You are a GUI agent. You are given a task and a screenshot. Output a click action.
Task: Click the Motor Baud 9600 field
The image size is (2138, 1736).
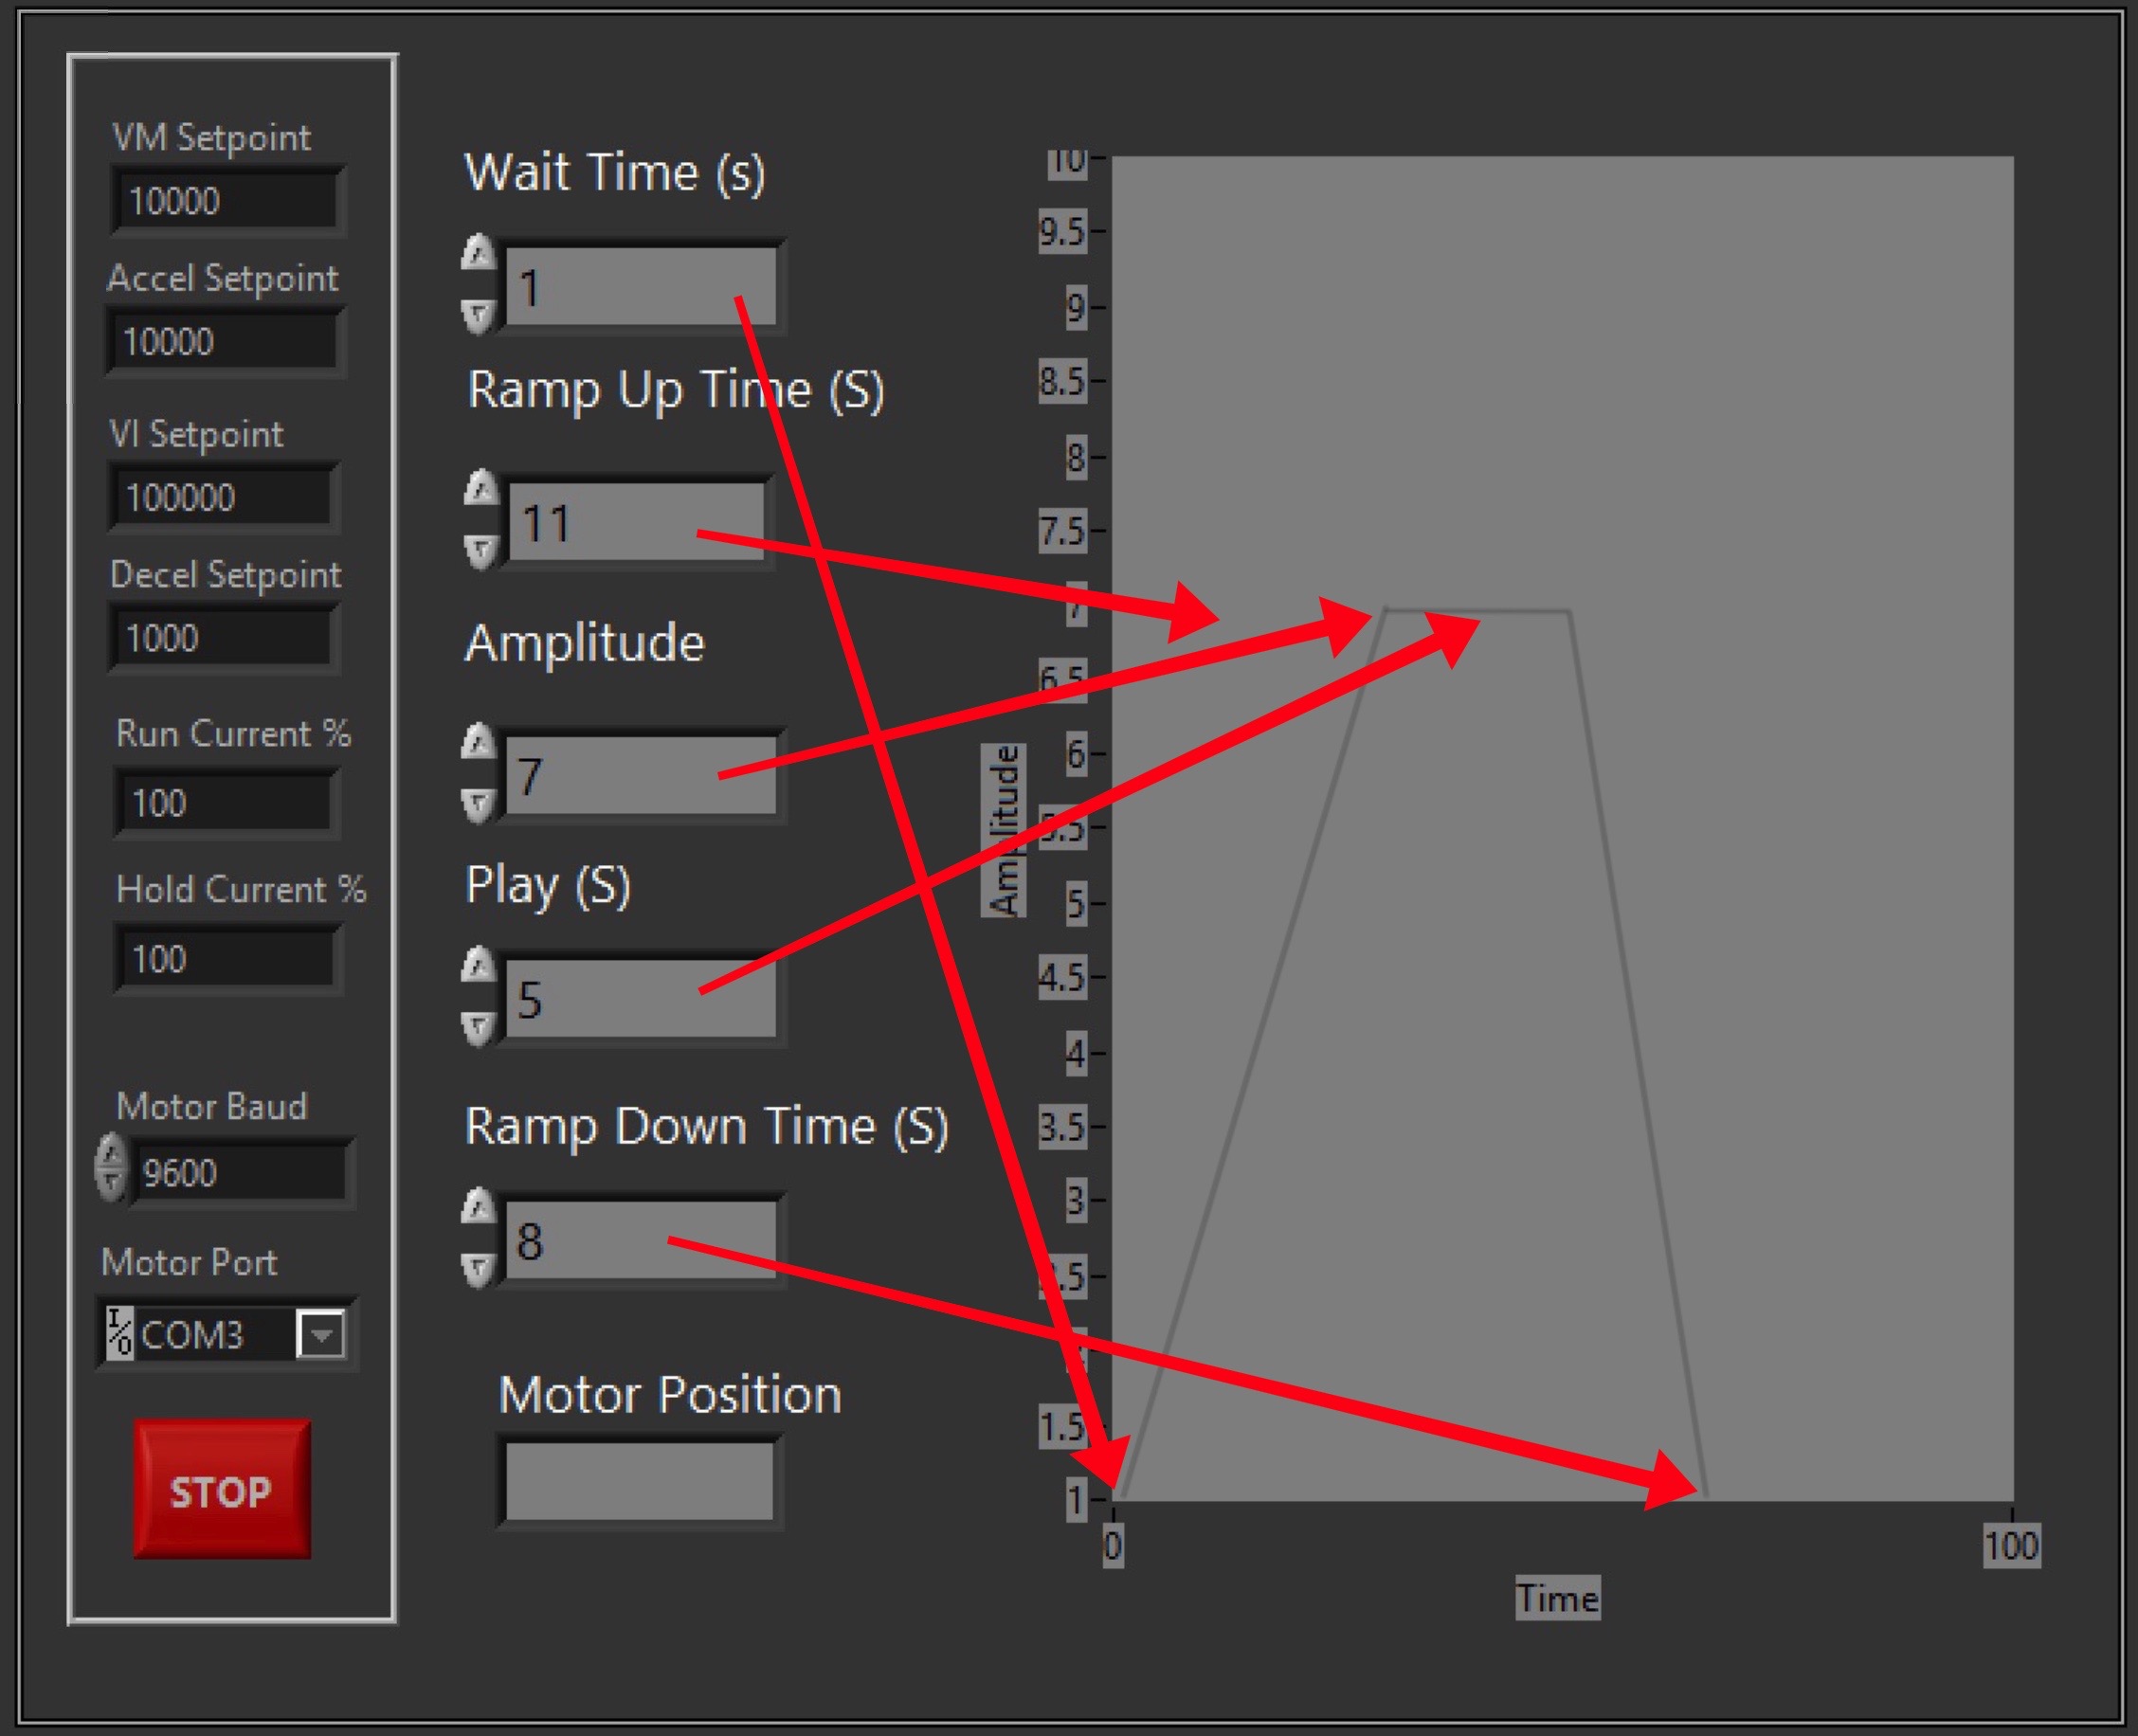click(x=241, y=1172)
